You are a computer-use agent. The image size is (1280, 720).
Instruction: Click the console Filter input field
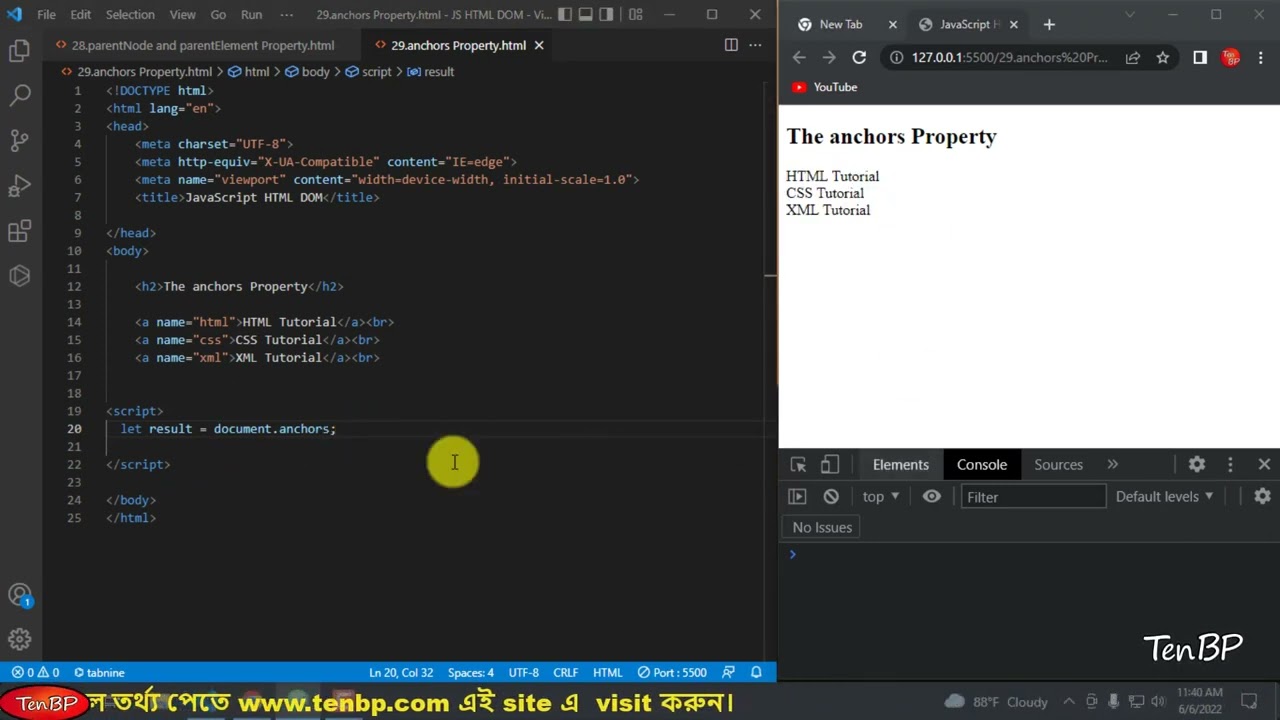pyautogui.click(x=1033, y=496)
